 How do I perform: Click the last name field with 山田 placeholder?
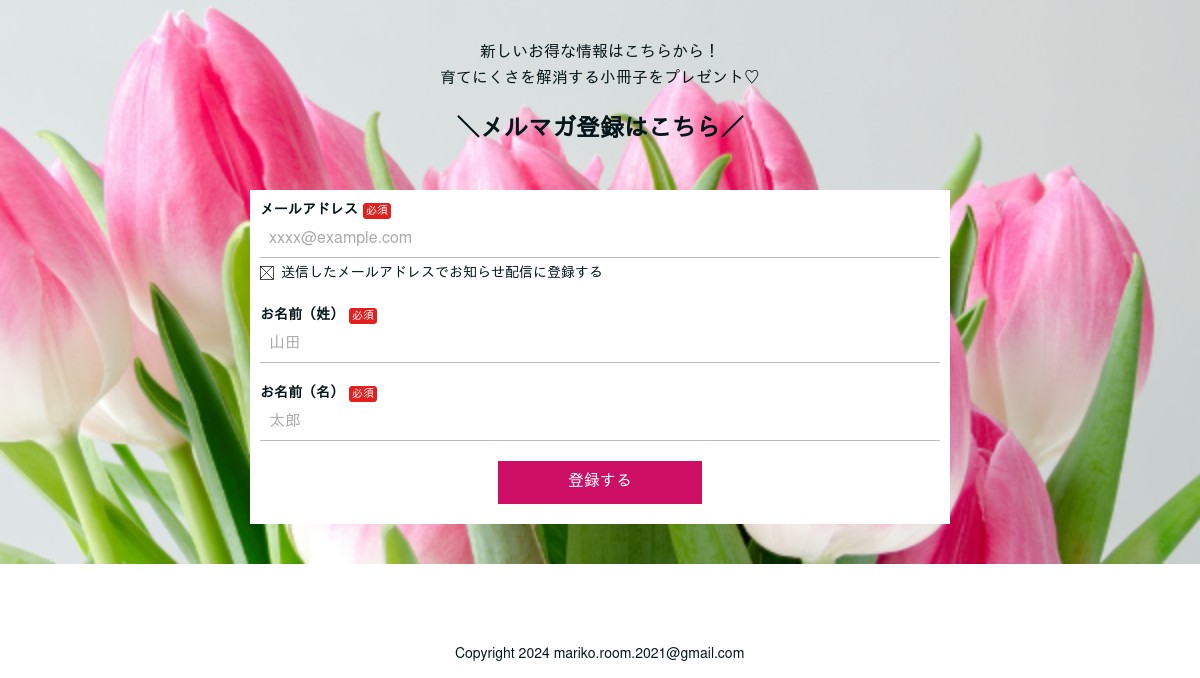[x=600, y=343]
